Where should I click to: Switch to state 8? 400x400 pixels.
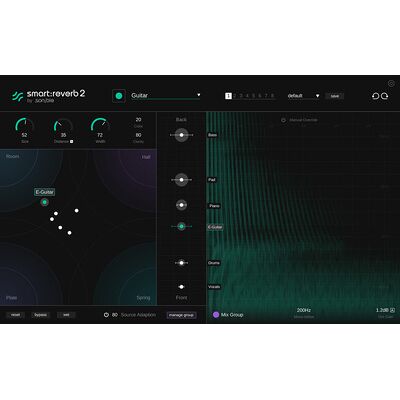tap(273, 96)
